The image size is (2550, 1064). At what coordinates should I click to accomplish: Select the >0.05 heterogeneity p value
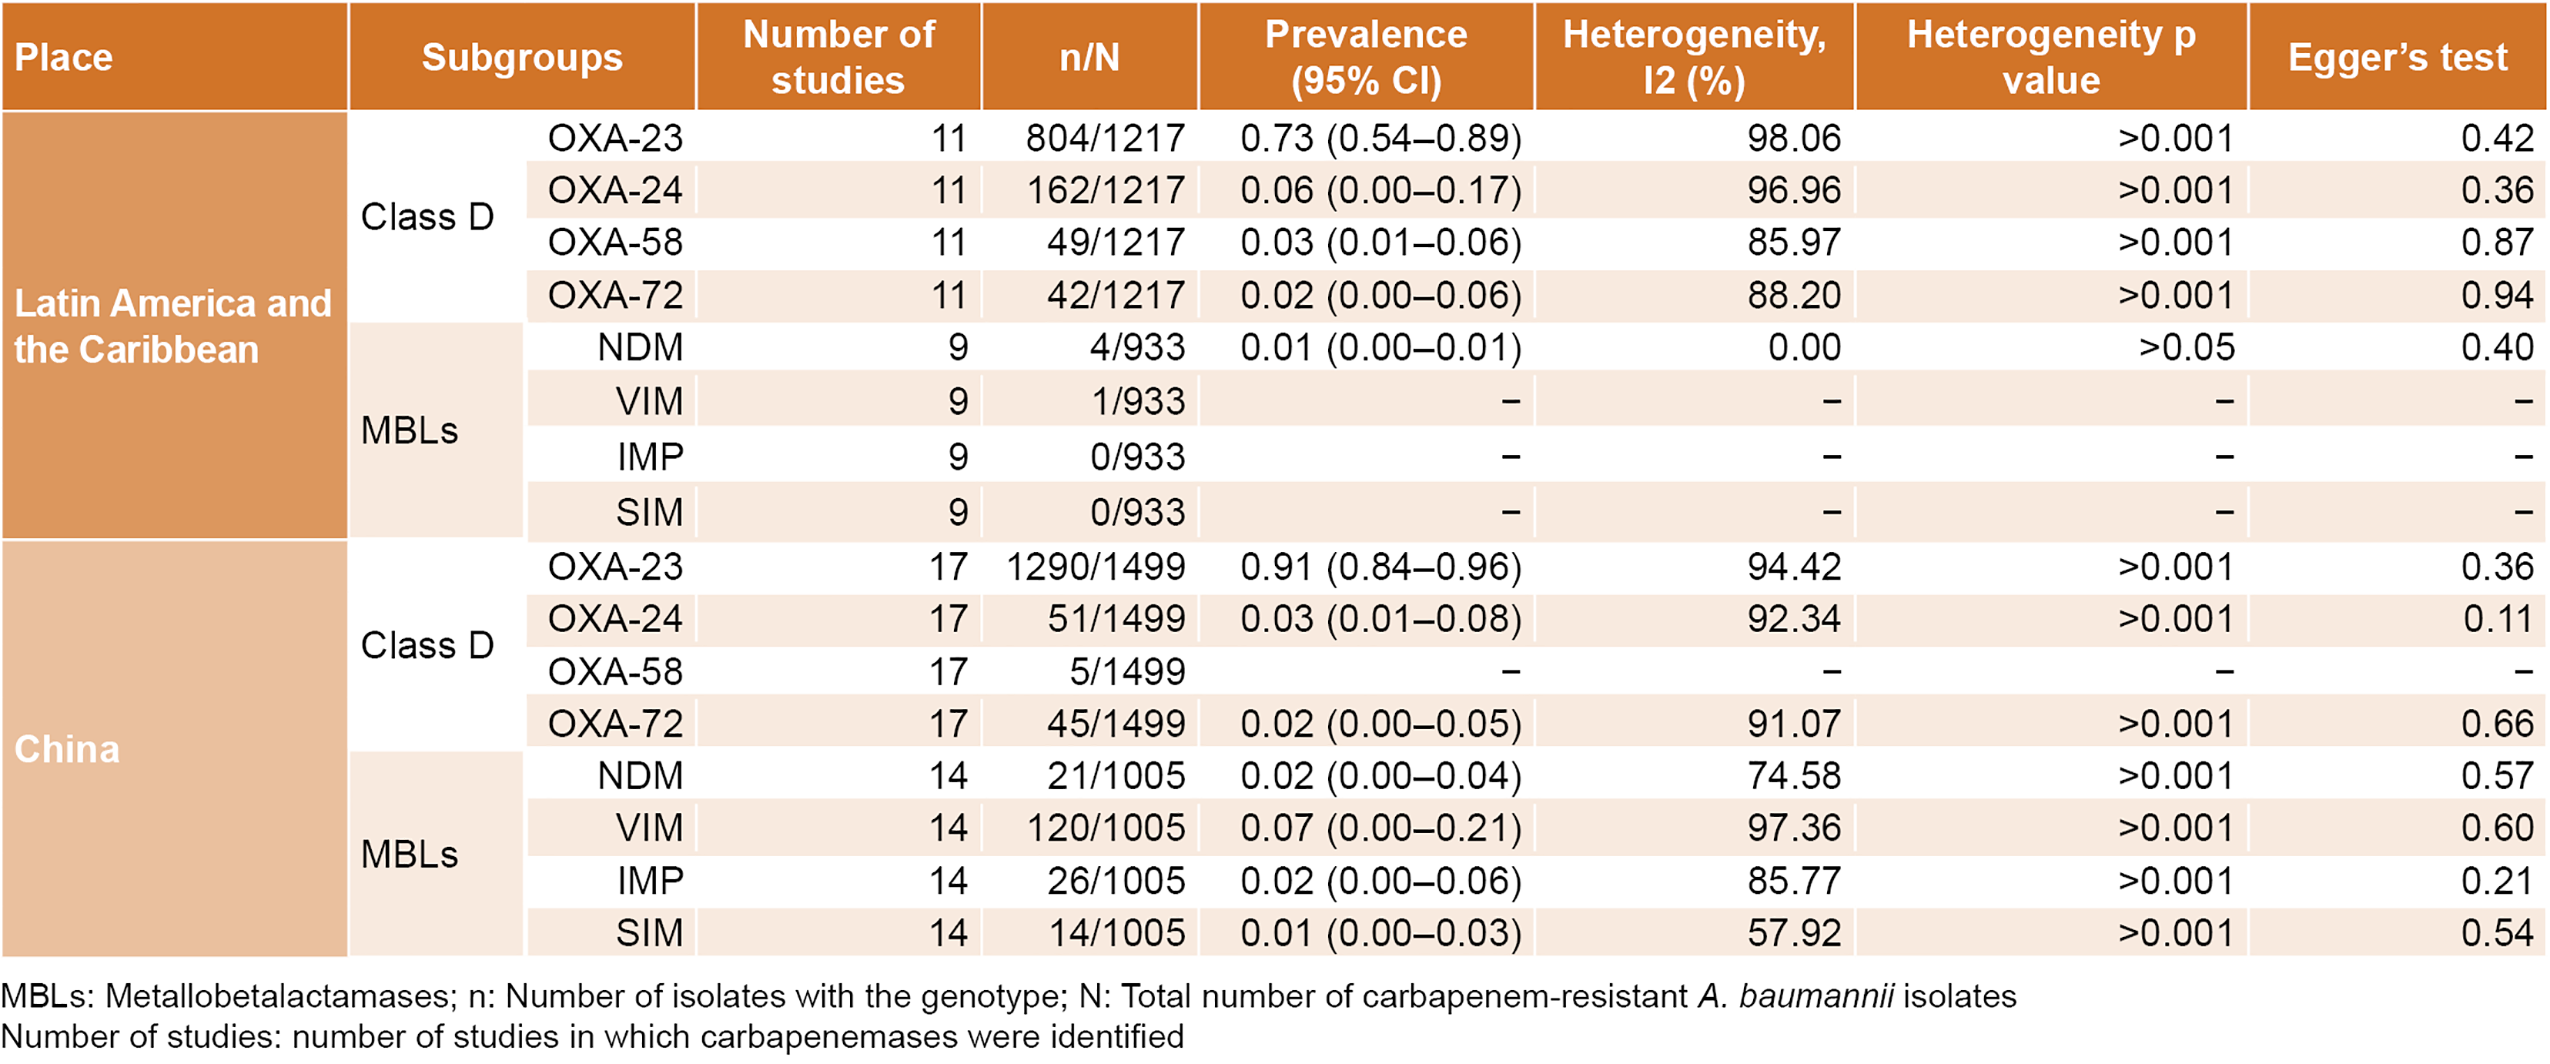click(x=2186, y=347)
